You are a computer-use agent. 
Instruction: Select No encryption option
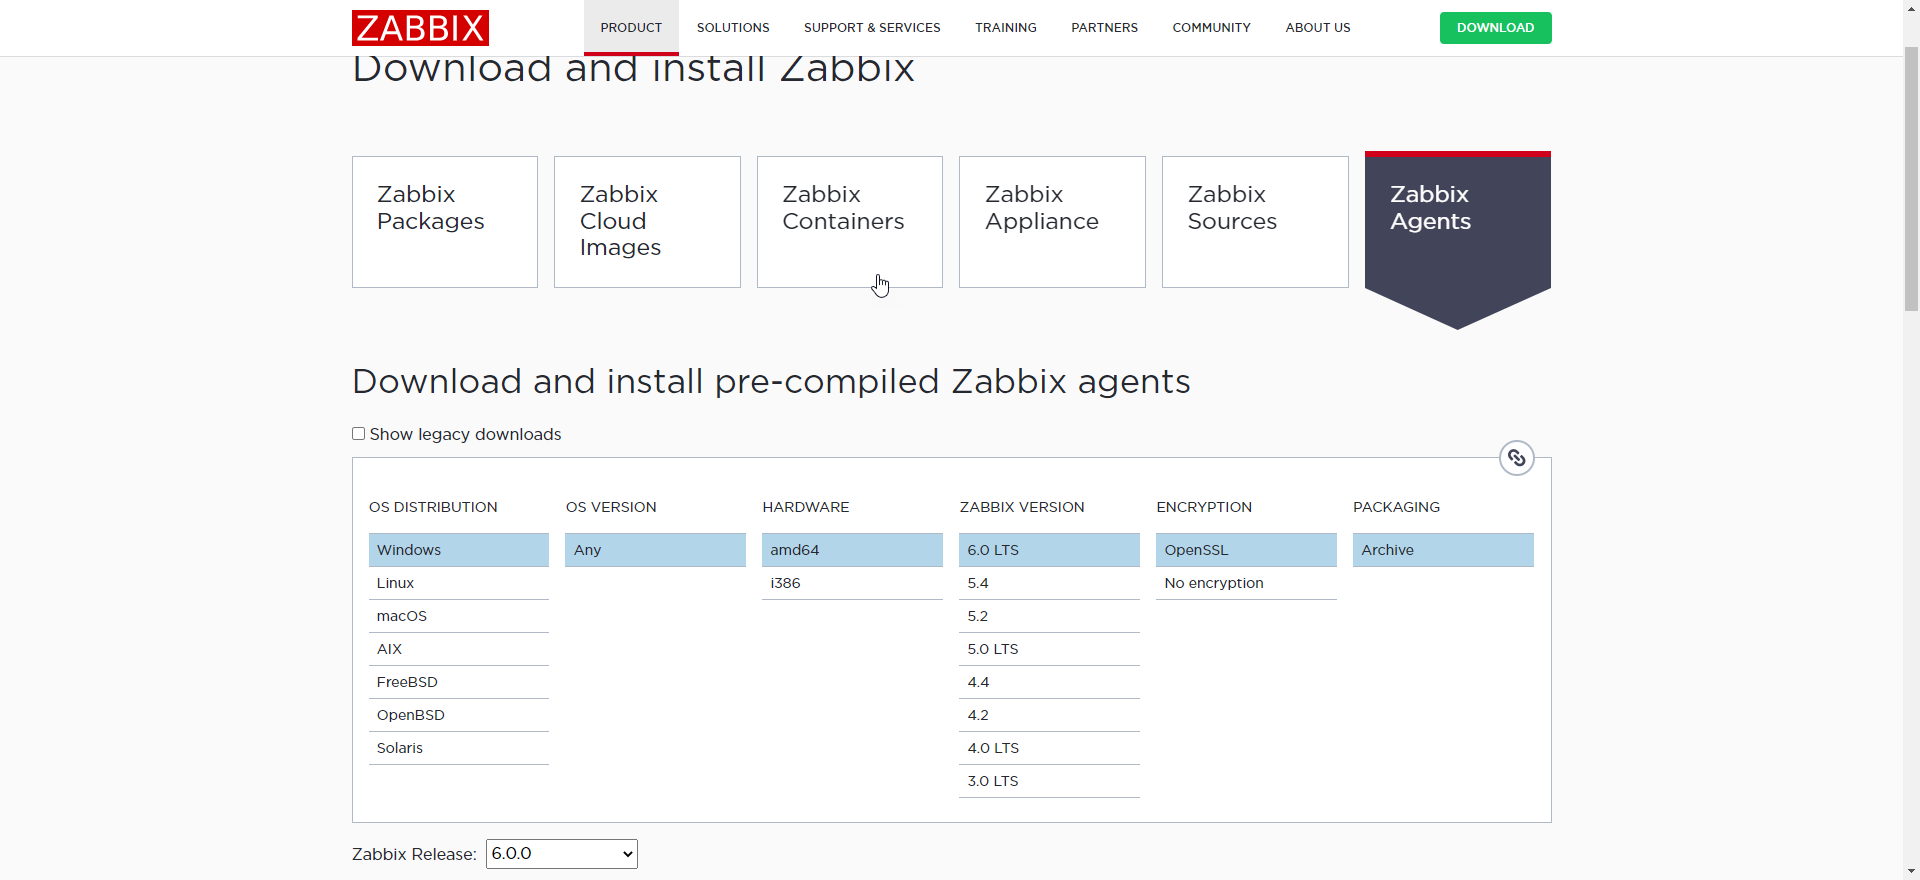tap(1246, 583)
